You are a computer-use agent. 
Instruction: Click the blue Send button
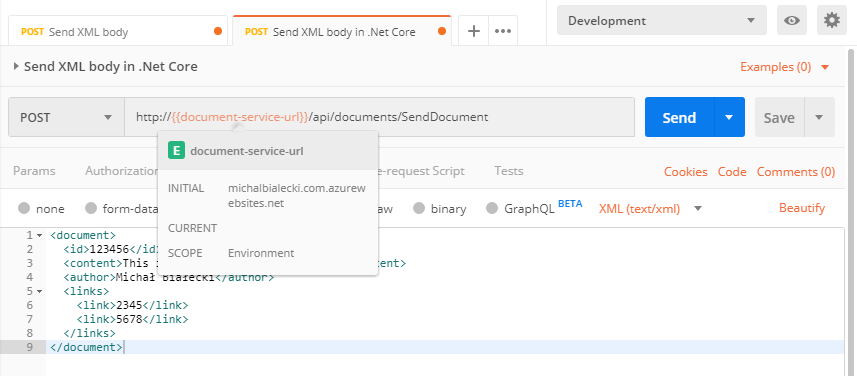click(679, 117)
